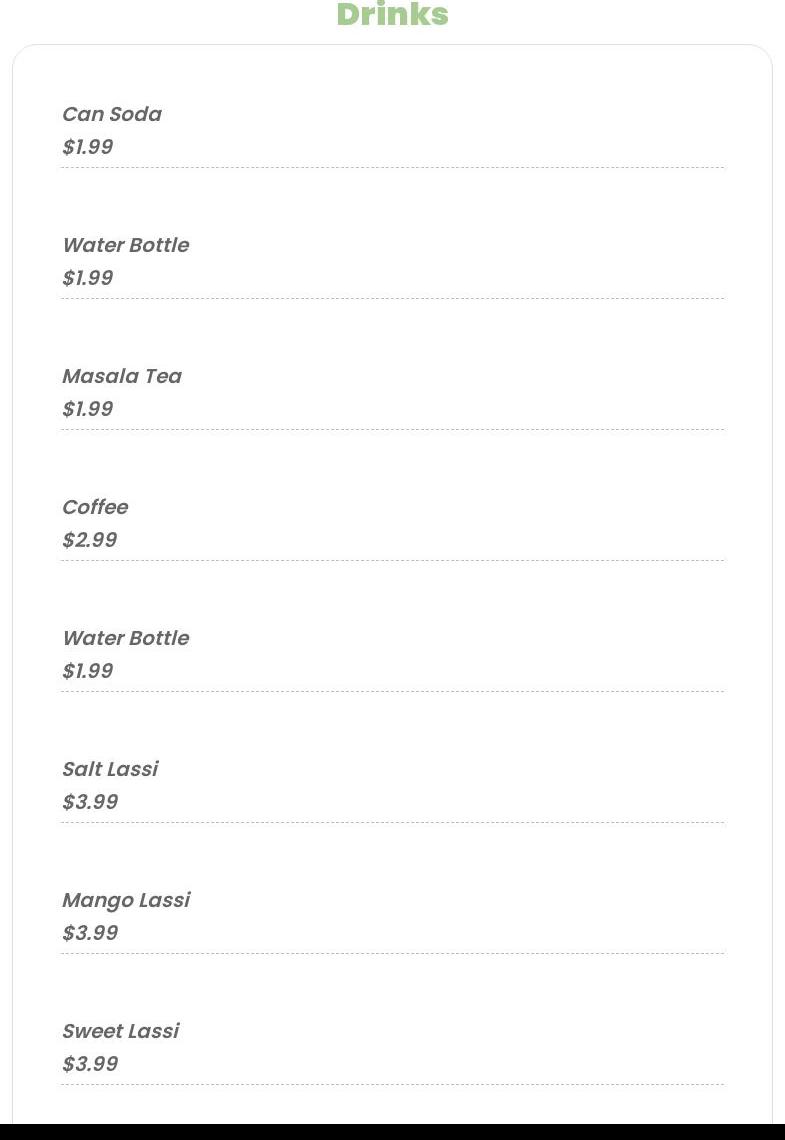
Task: Select the Salt Lassi menu item
Action: click(x=110, y=768)
